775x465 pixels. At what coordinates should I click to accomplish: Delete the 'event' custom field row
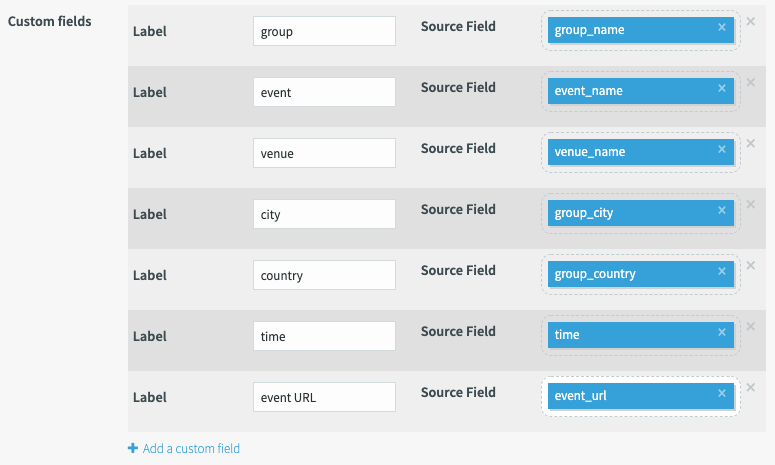pos(751,82)
